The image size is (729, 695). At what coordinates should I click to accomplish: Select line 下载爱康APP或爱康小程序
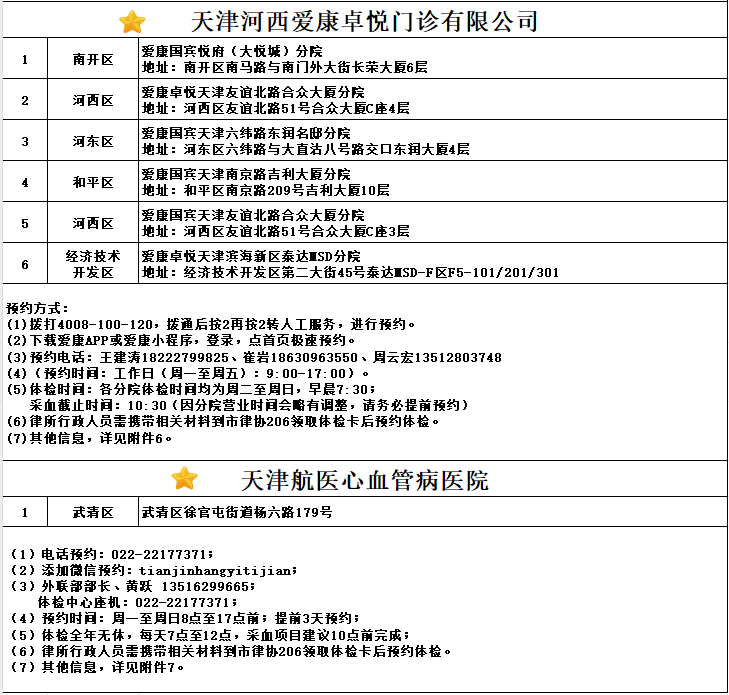click(181, 341)
